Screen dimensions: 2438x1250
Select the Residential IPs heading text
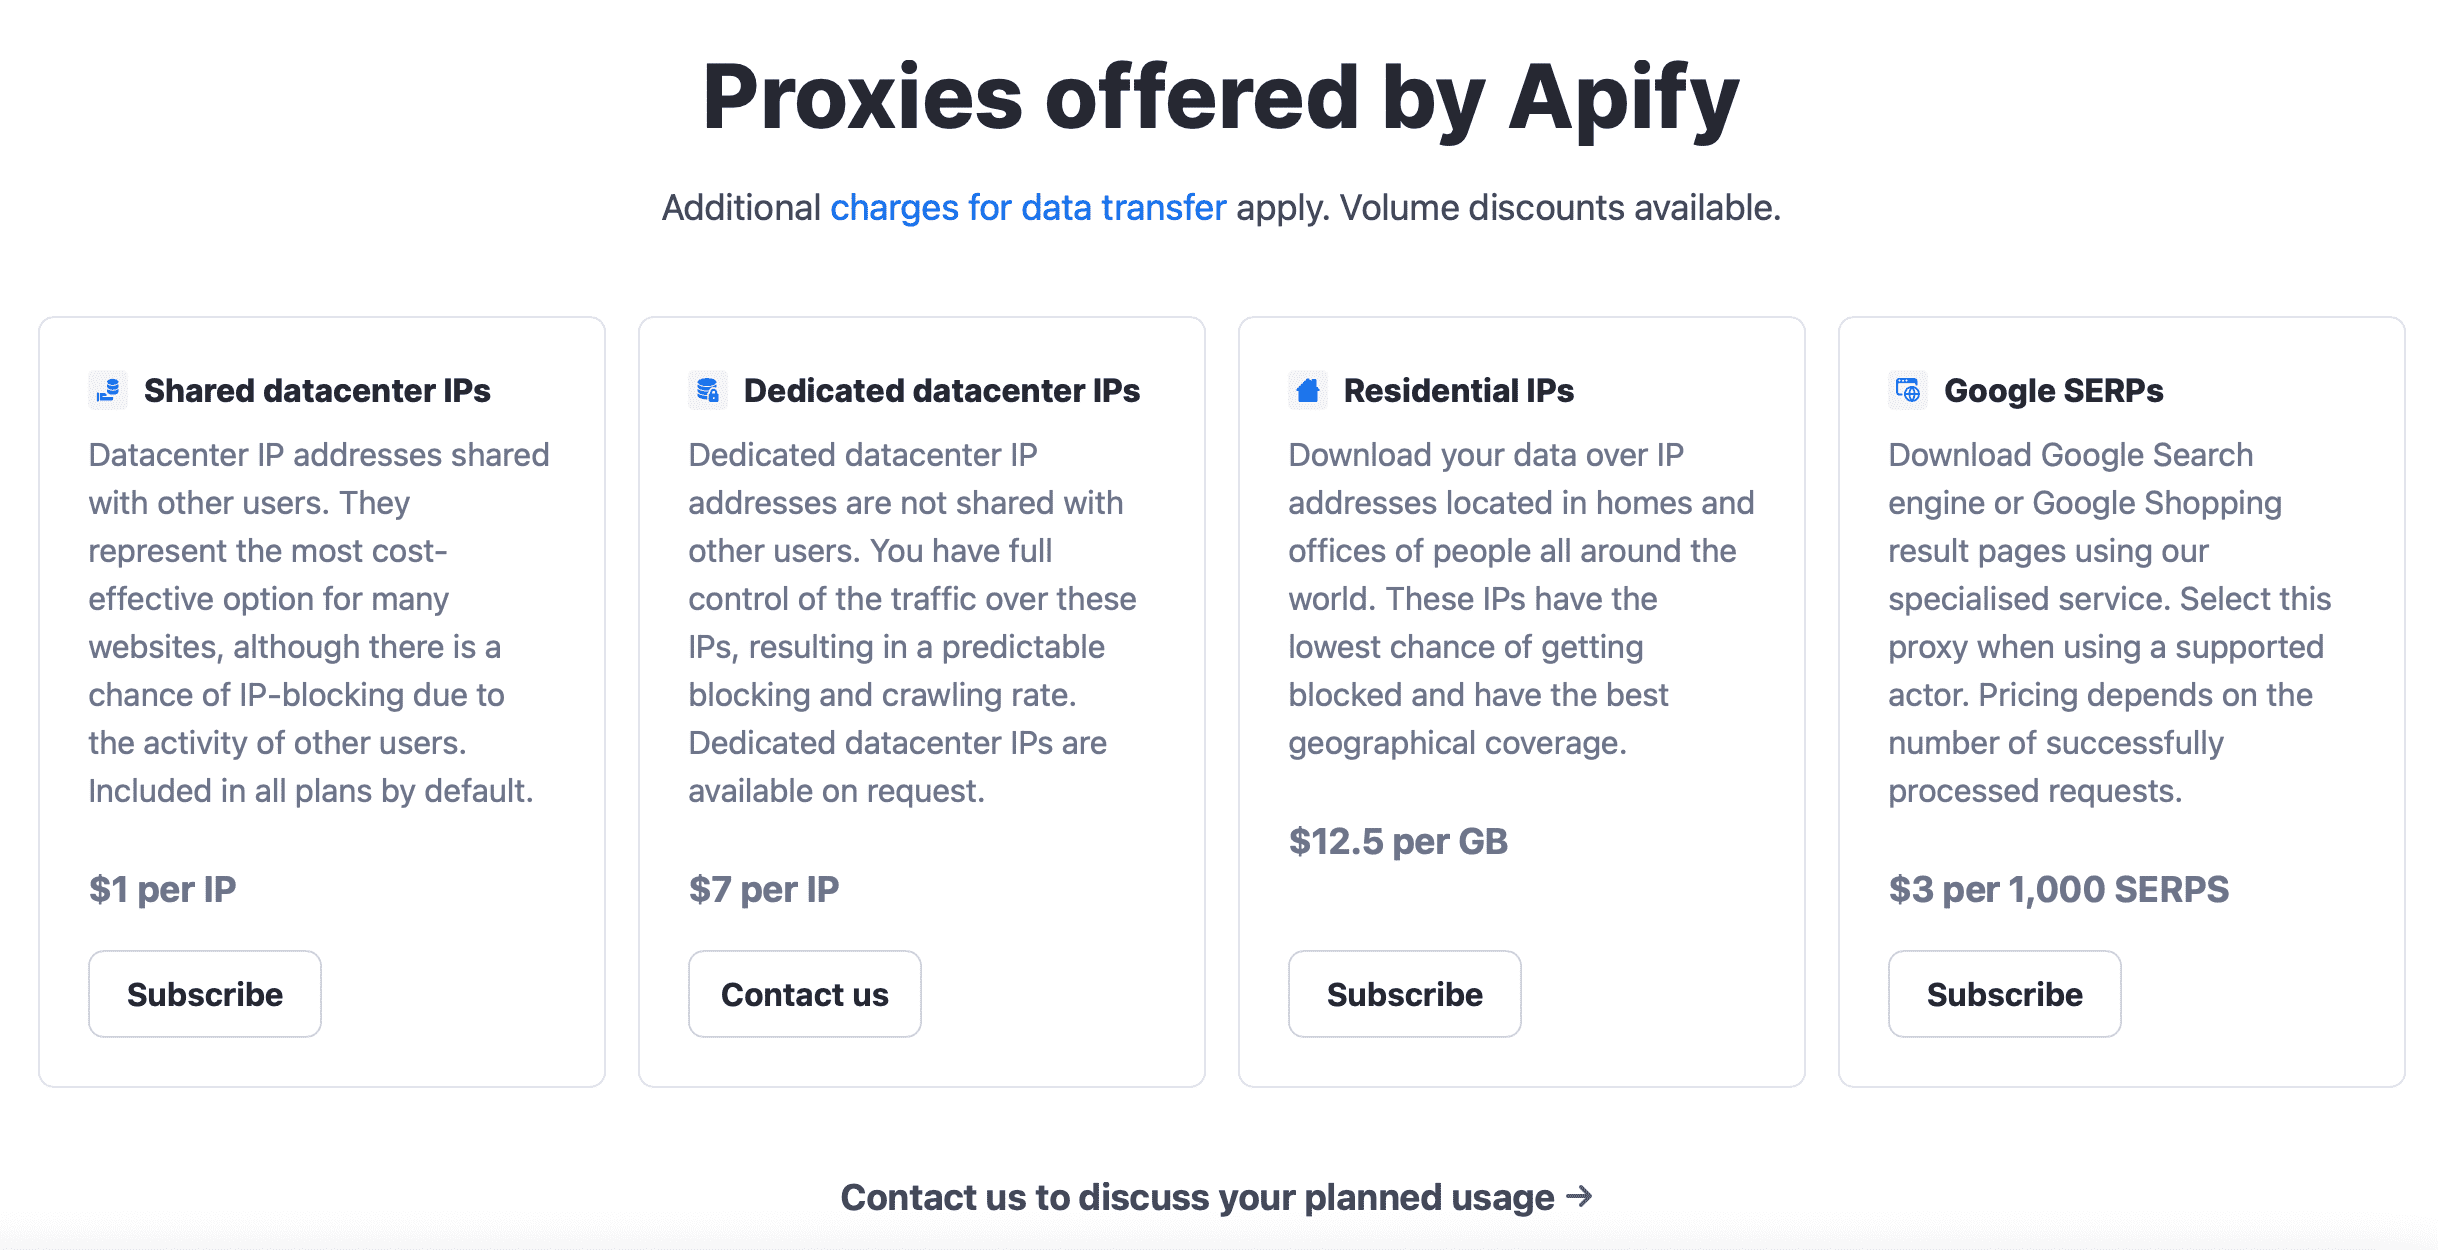(1459, 391)
